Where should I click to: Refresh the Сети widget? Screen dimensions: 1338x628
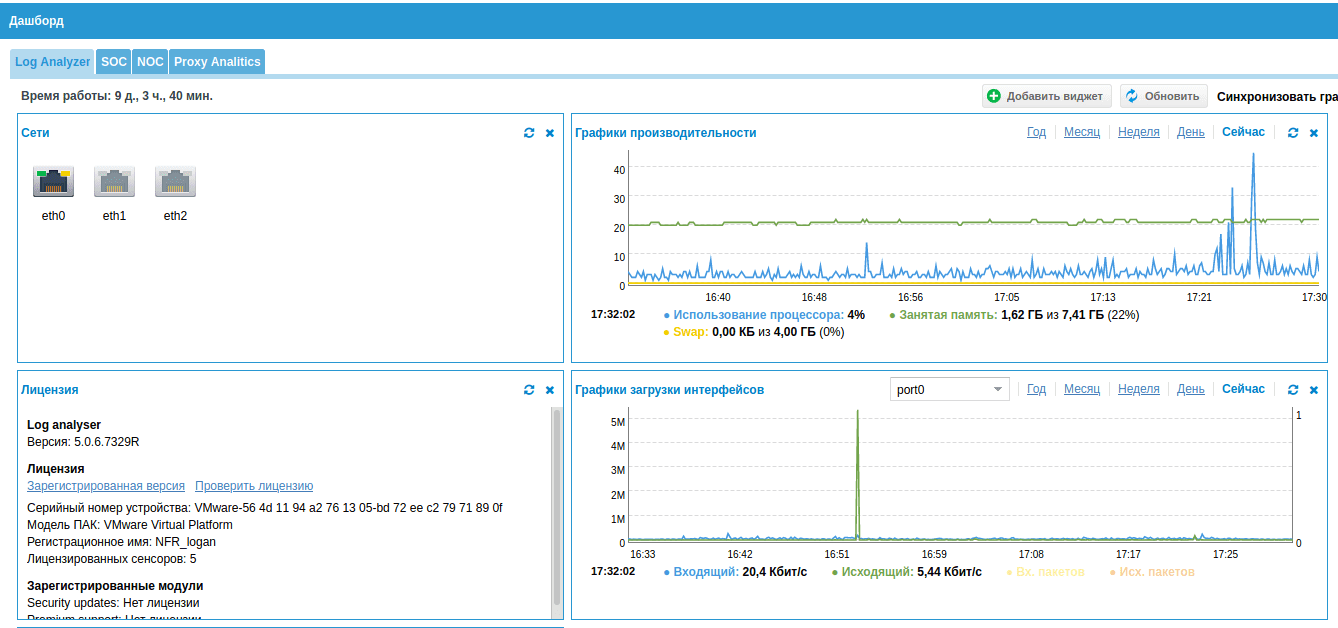529,133
